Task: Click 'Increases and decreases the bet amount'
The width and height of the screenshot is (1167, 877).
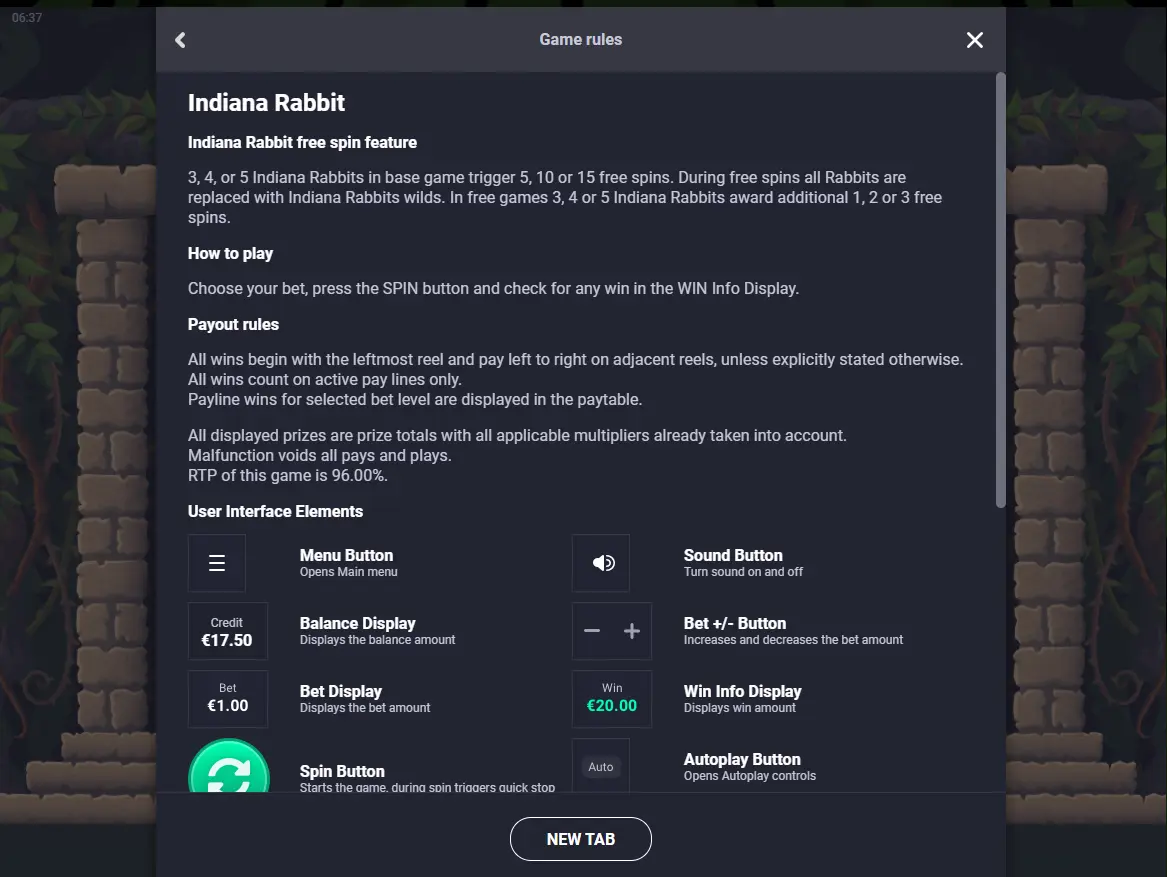Action: 793,640
